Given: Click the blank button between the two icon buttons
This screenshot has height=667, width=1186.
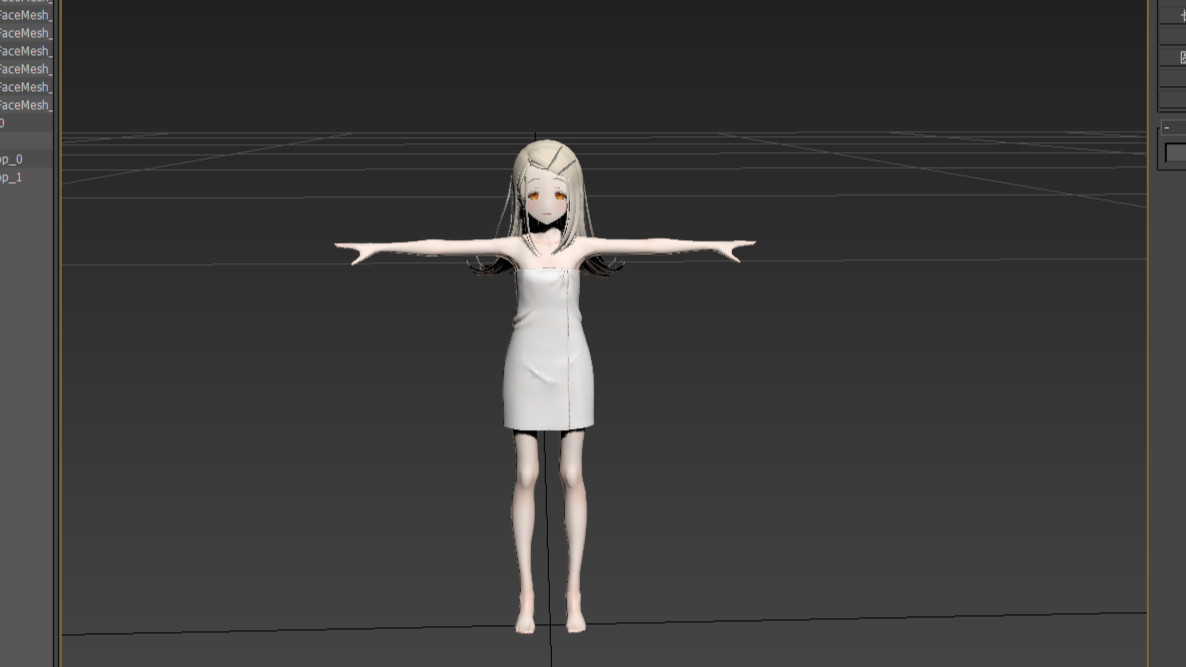Looking at the screenshot, I should (x=1176, y=36).
